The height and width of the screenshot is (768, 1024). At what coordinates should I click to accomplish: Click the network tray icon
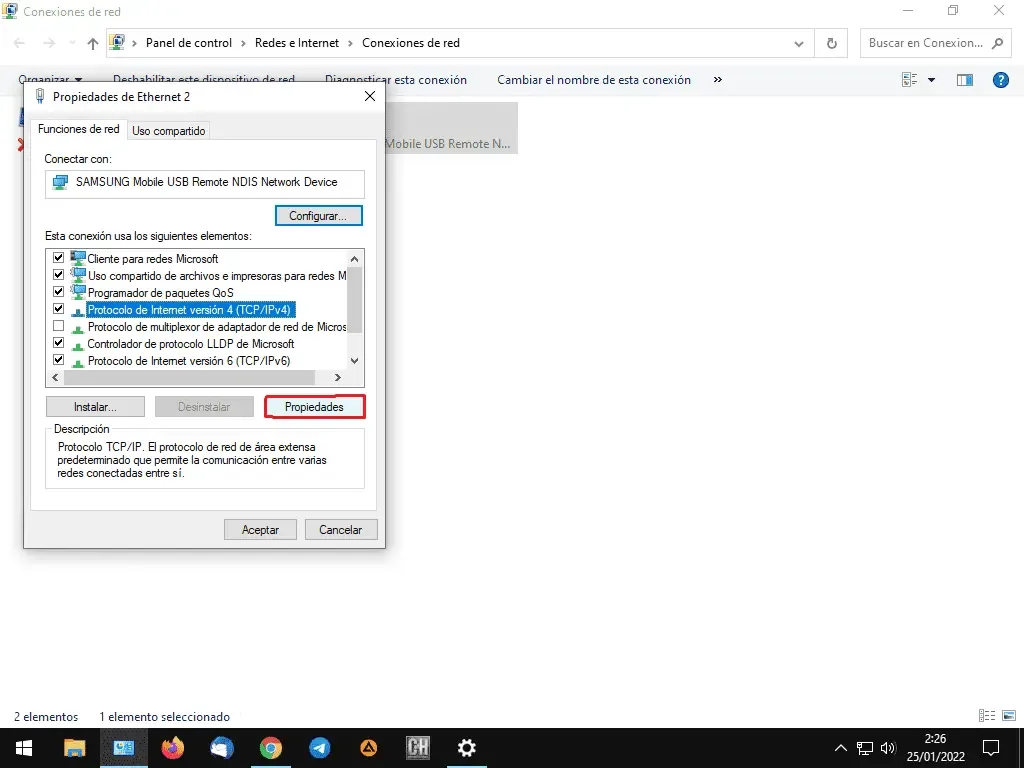click(865, 748)
